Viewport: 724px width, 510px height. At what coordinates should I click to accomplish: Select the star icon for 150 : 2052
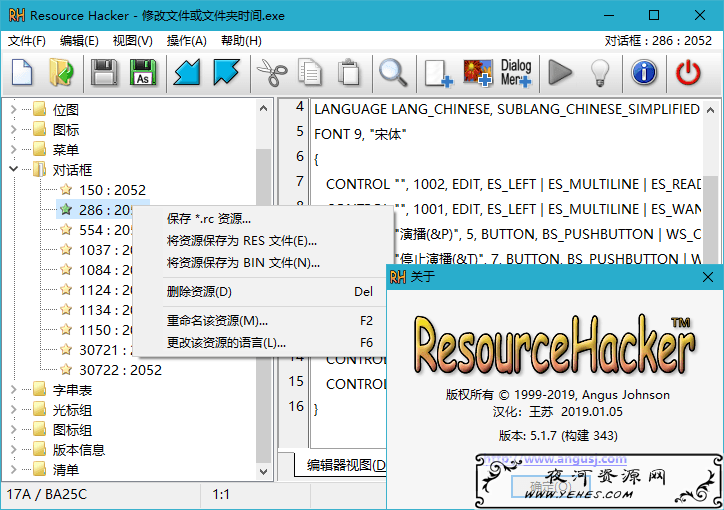[66, 189]
